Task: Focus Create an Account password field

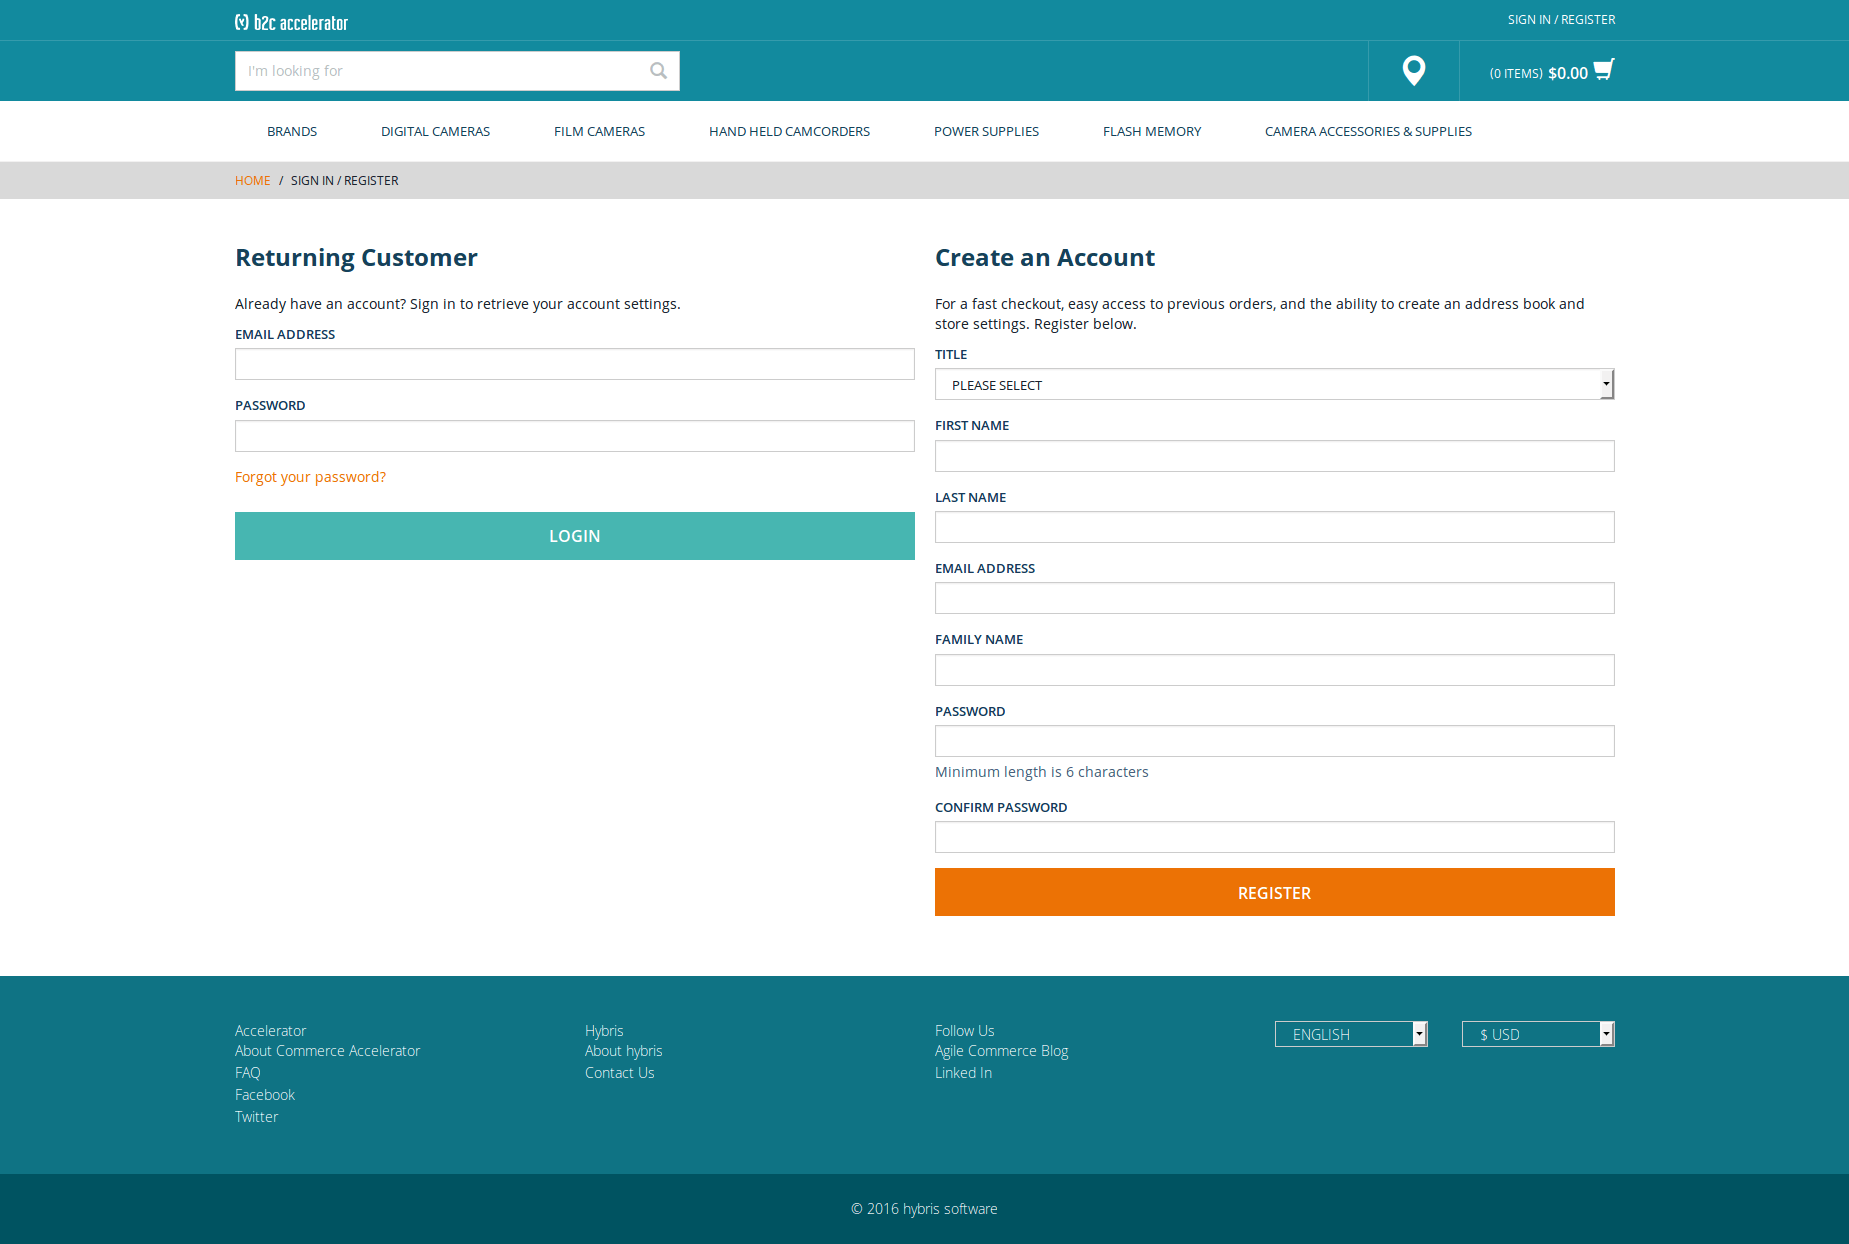Action: [x=1274, y=741]
